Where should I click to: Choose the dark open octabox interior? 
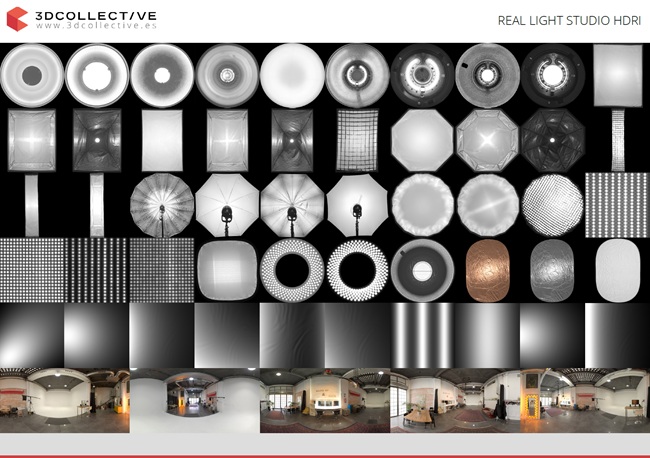[x=553, y=140]
